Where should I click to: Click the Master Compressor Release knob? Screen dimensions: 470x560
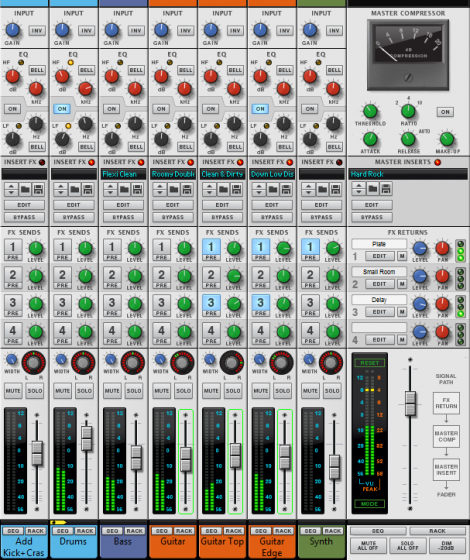pyautogui.click(x=408, y=139)
